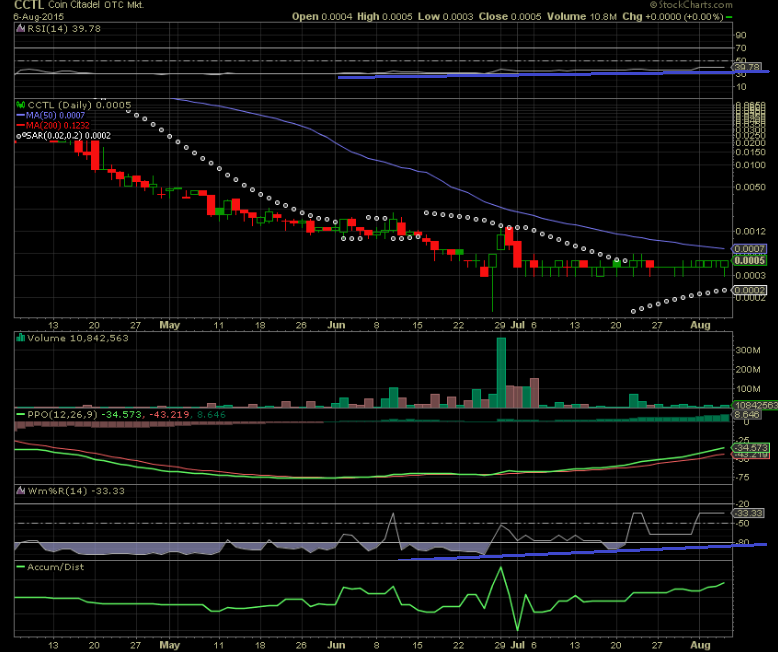778x652 pixels.
Task: Click the green line marker before PPO(12,26,9)
Action: point(20,414)
